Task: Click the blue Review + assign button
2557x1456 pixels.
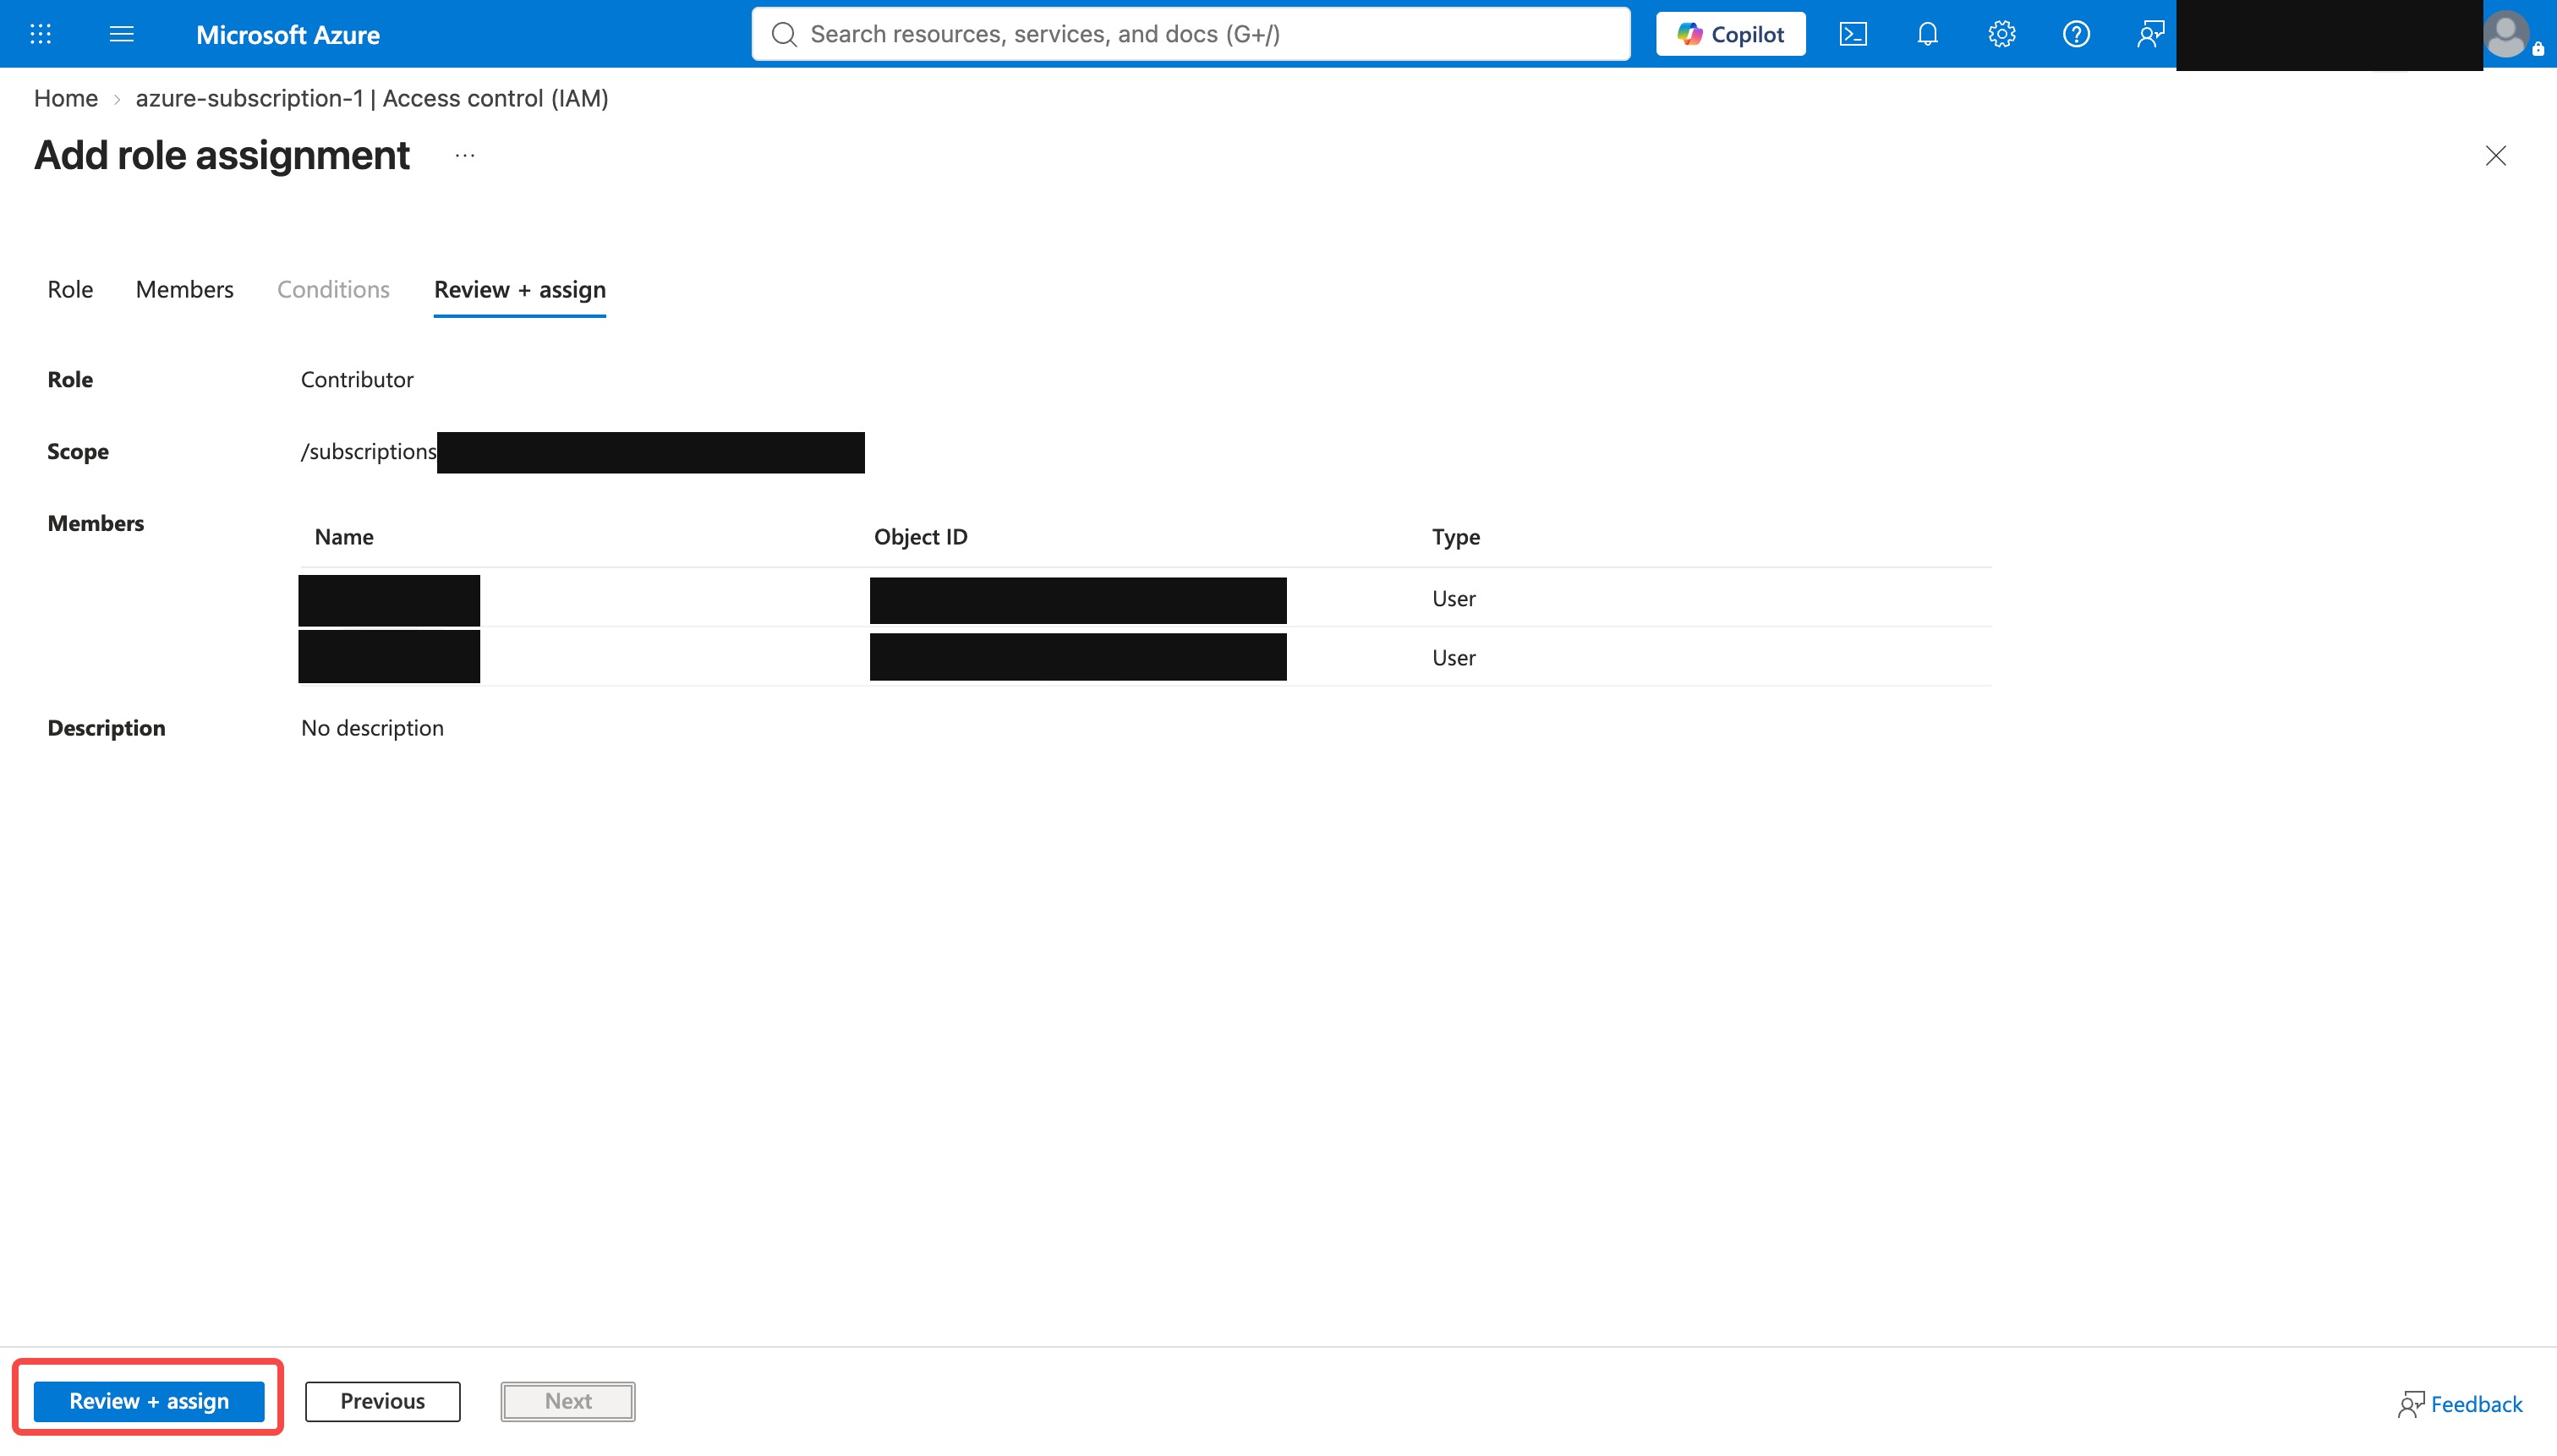Action: 149,1400
